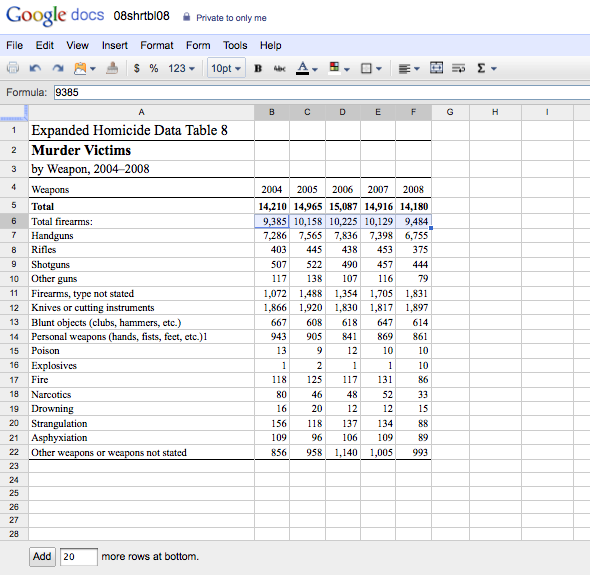590x575 pixels.
Task: Open the Tools menu
Action: tap(235, 46)
